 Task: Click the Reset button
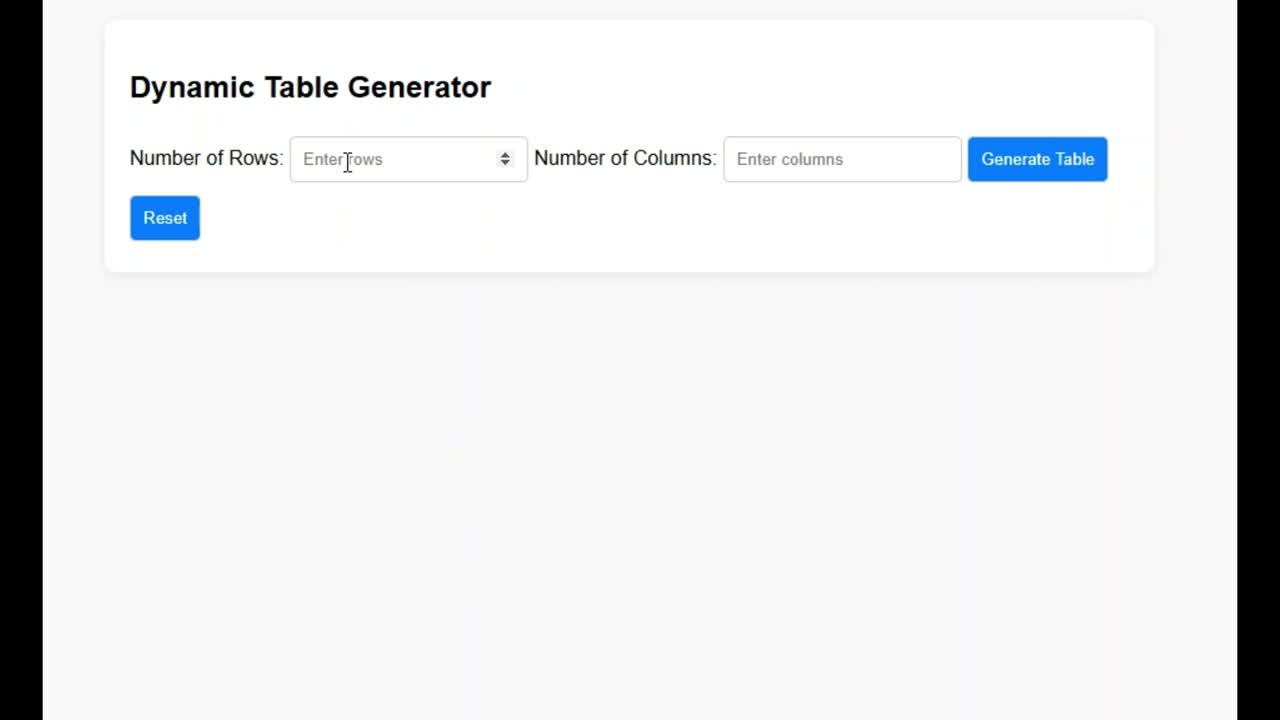[165, 218]
